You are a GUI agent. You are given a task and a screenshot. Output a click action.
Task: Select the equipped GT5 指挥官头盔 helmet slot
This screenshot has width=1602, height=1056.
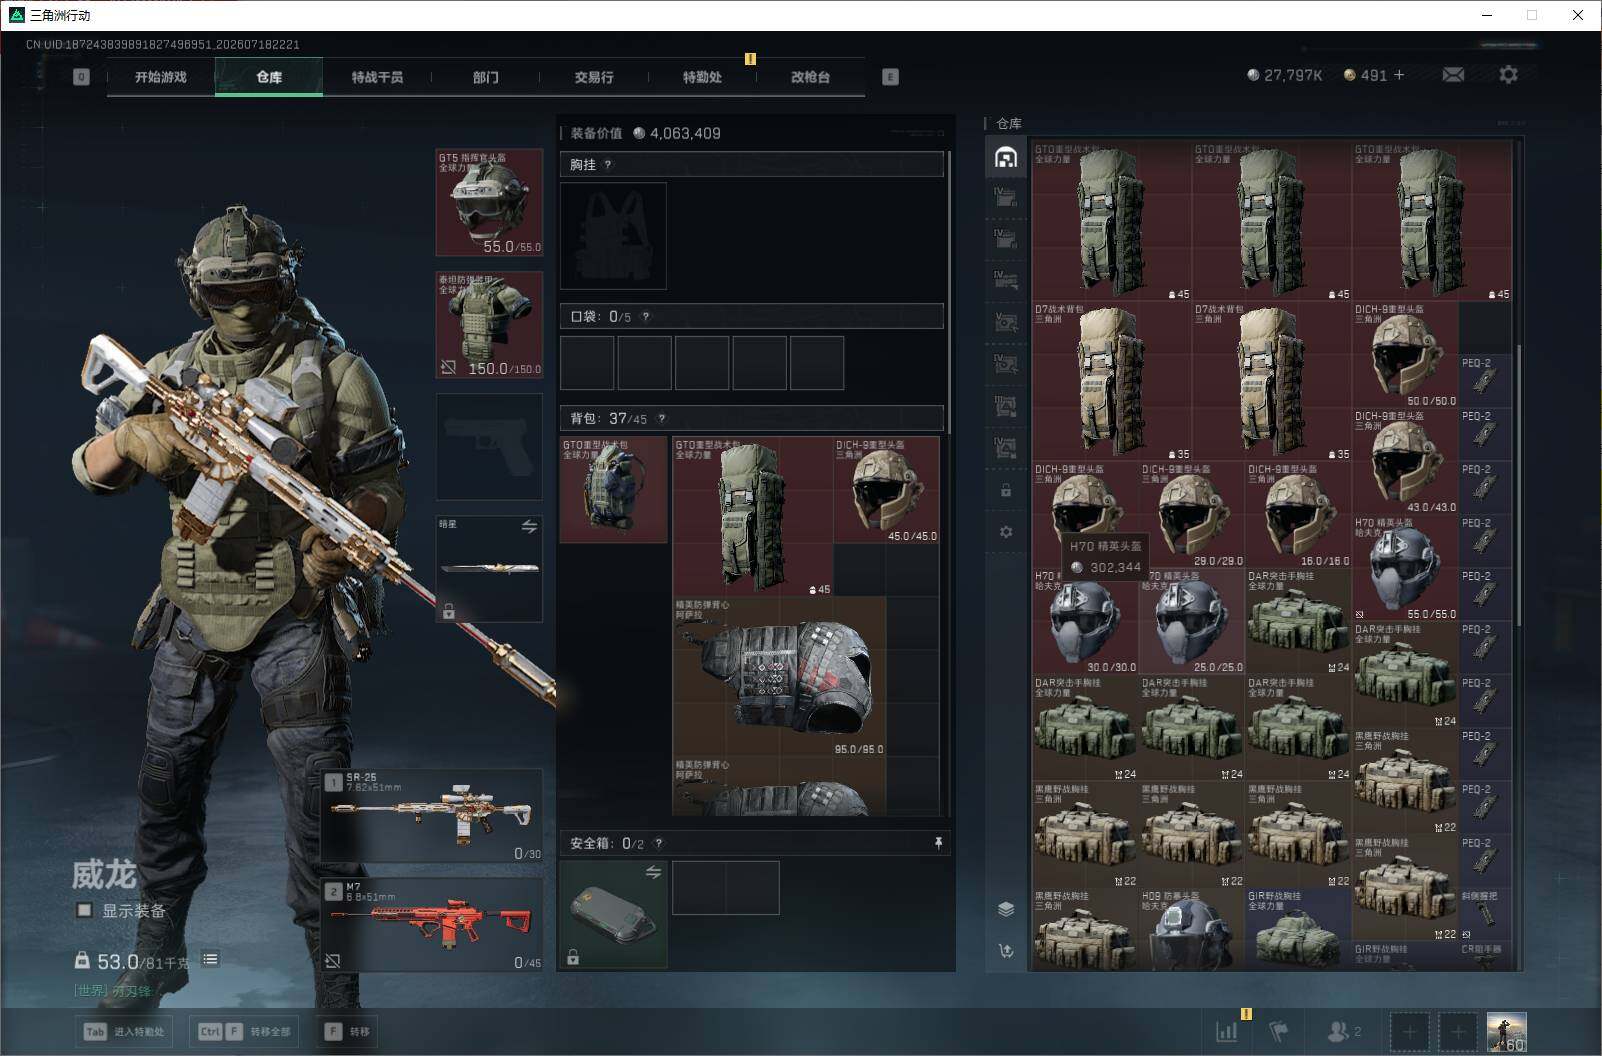tap(489, 202)
